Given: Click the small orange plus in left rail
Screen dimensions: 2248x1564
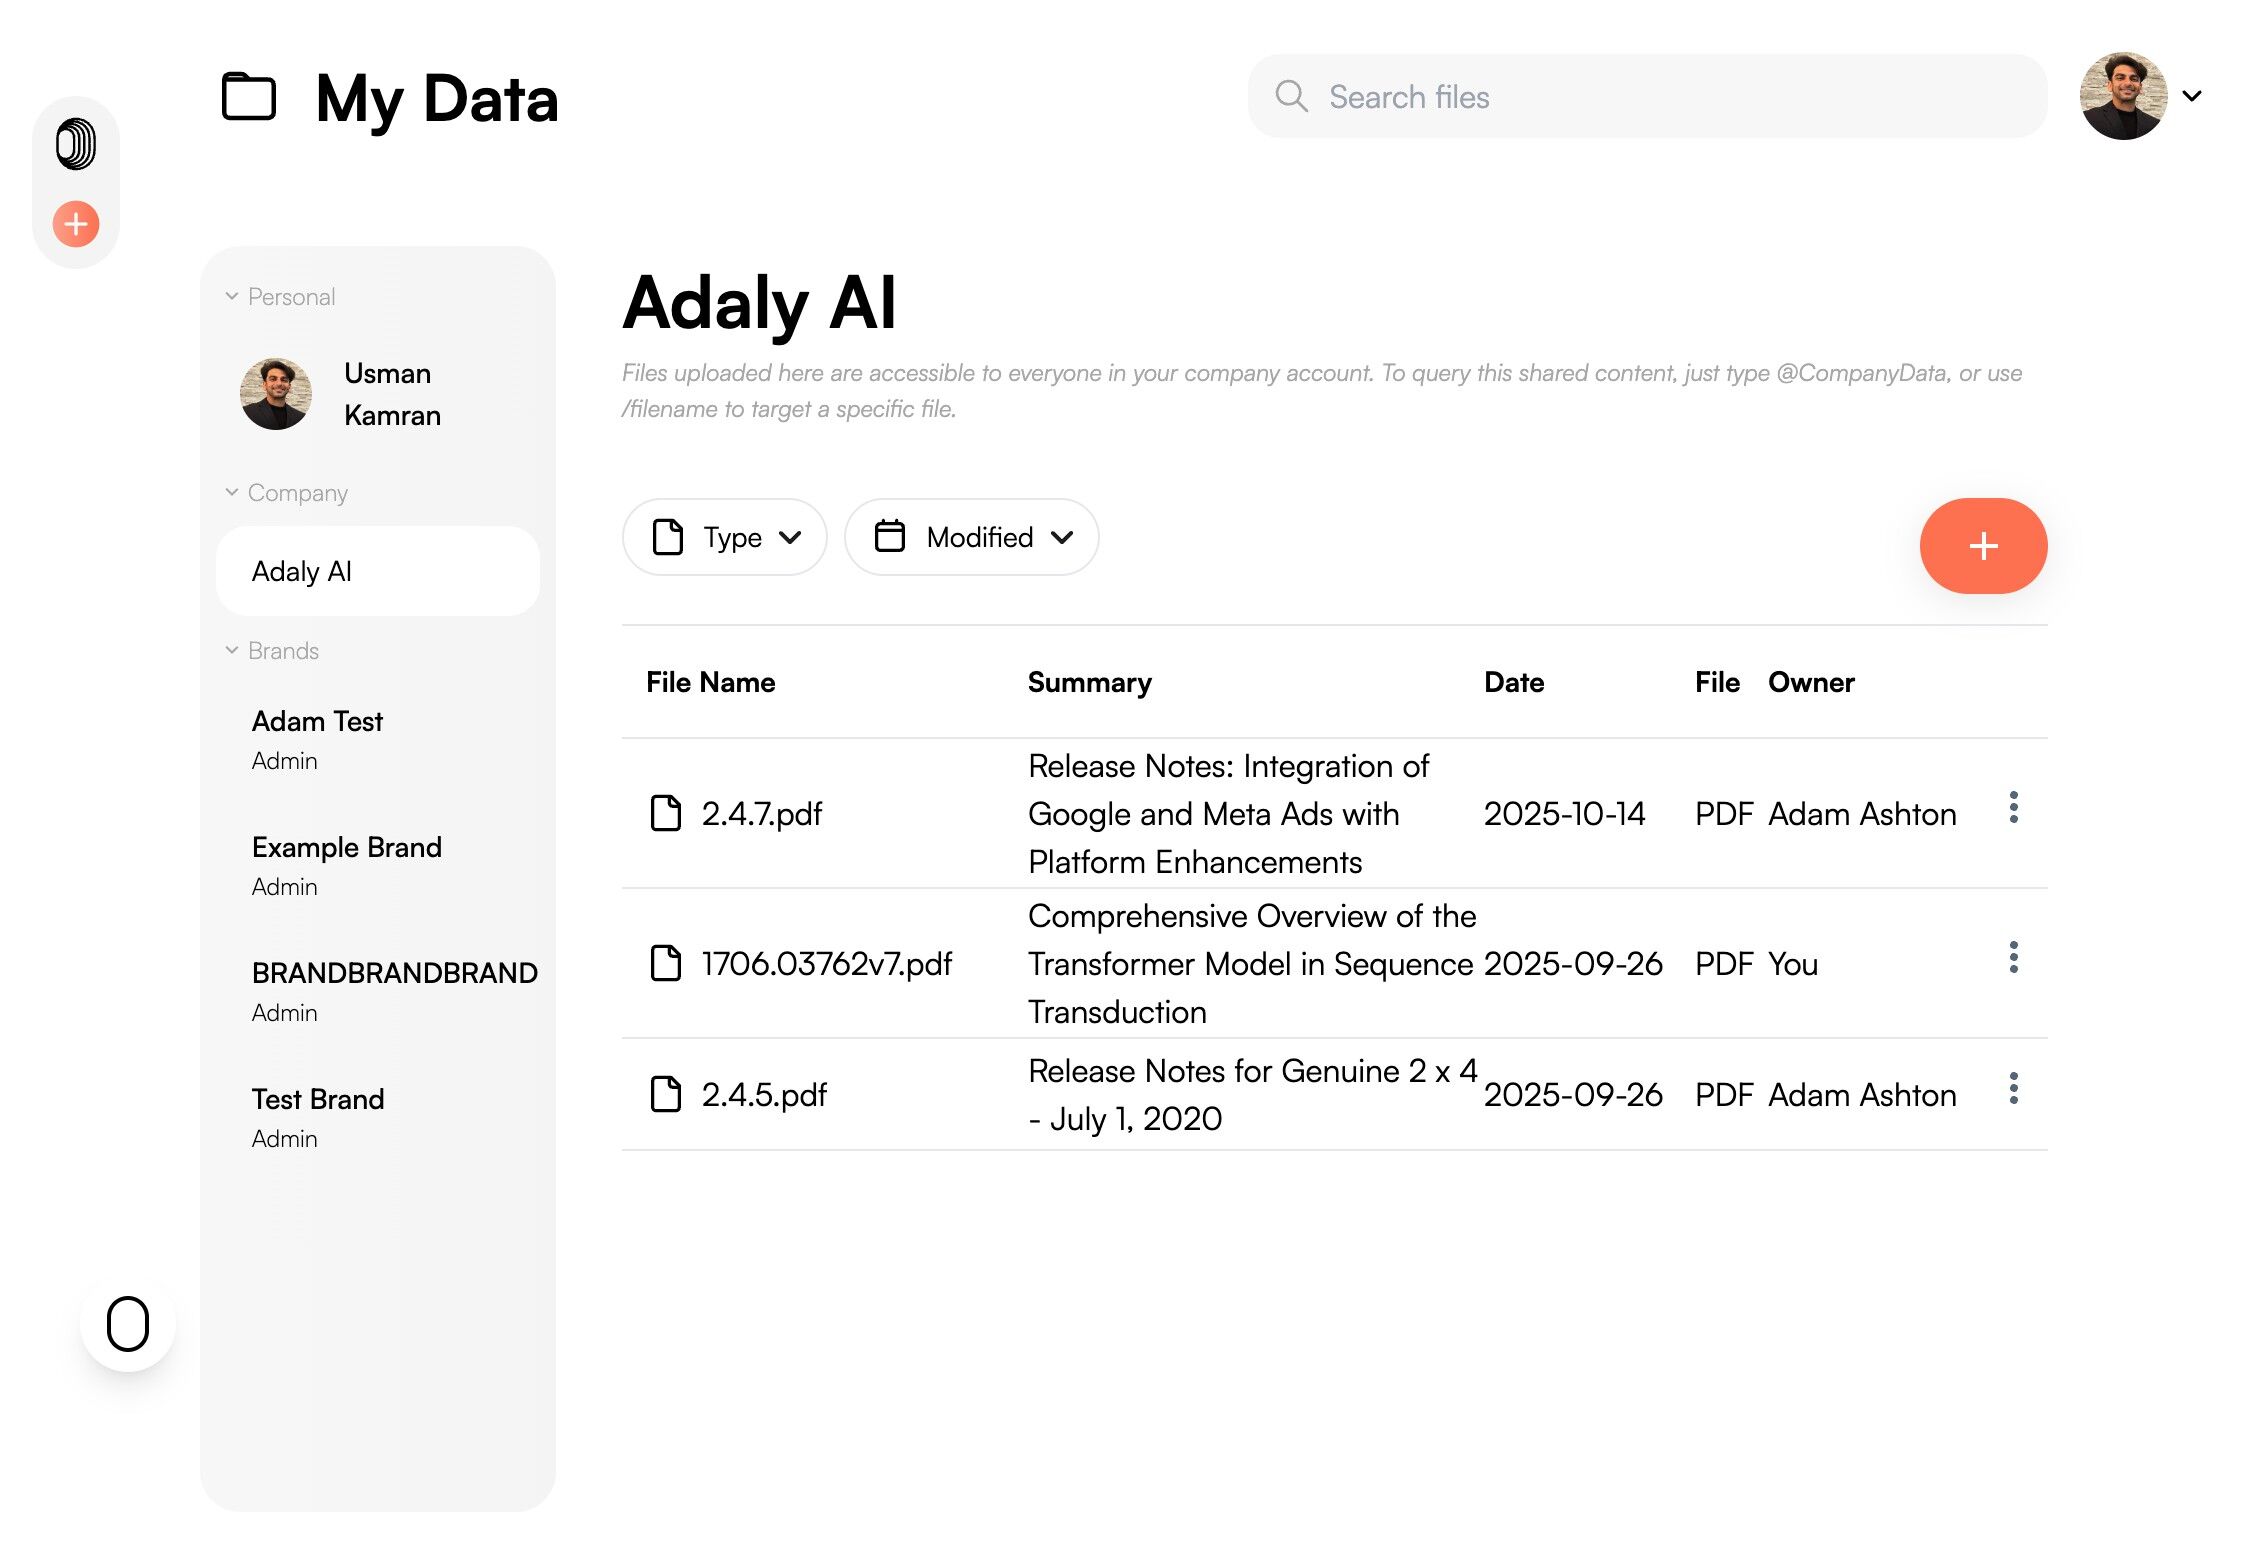Looking at the screenshot, I should point(76,224).
